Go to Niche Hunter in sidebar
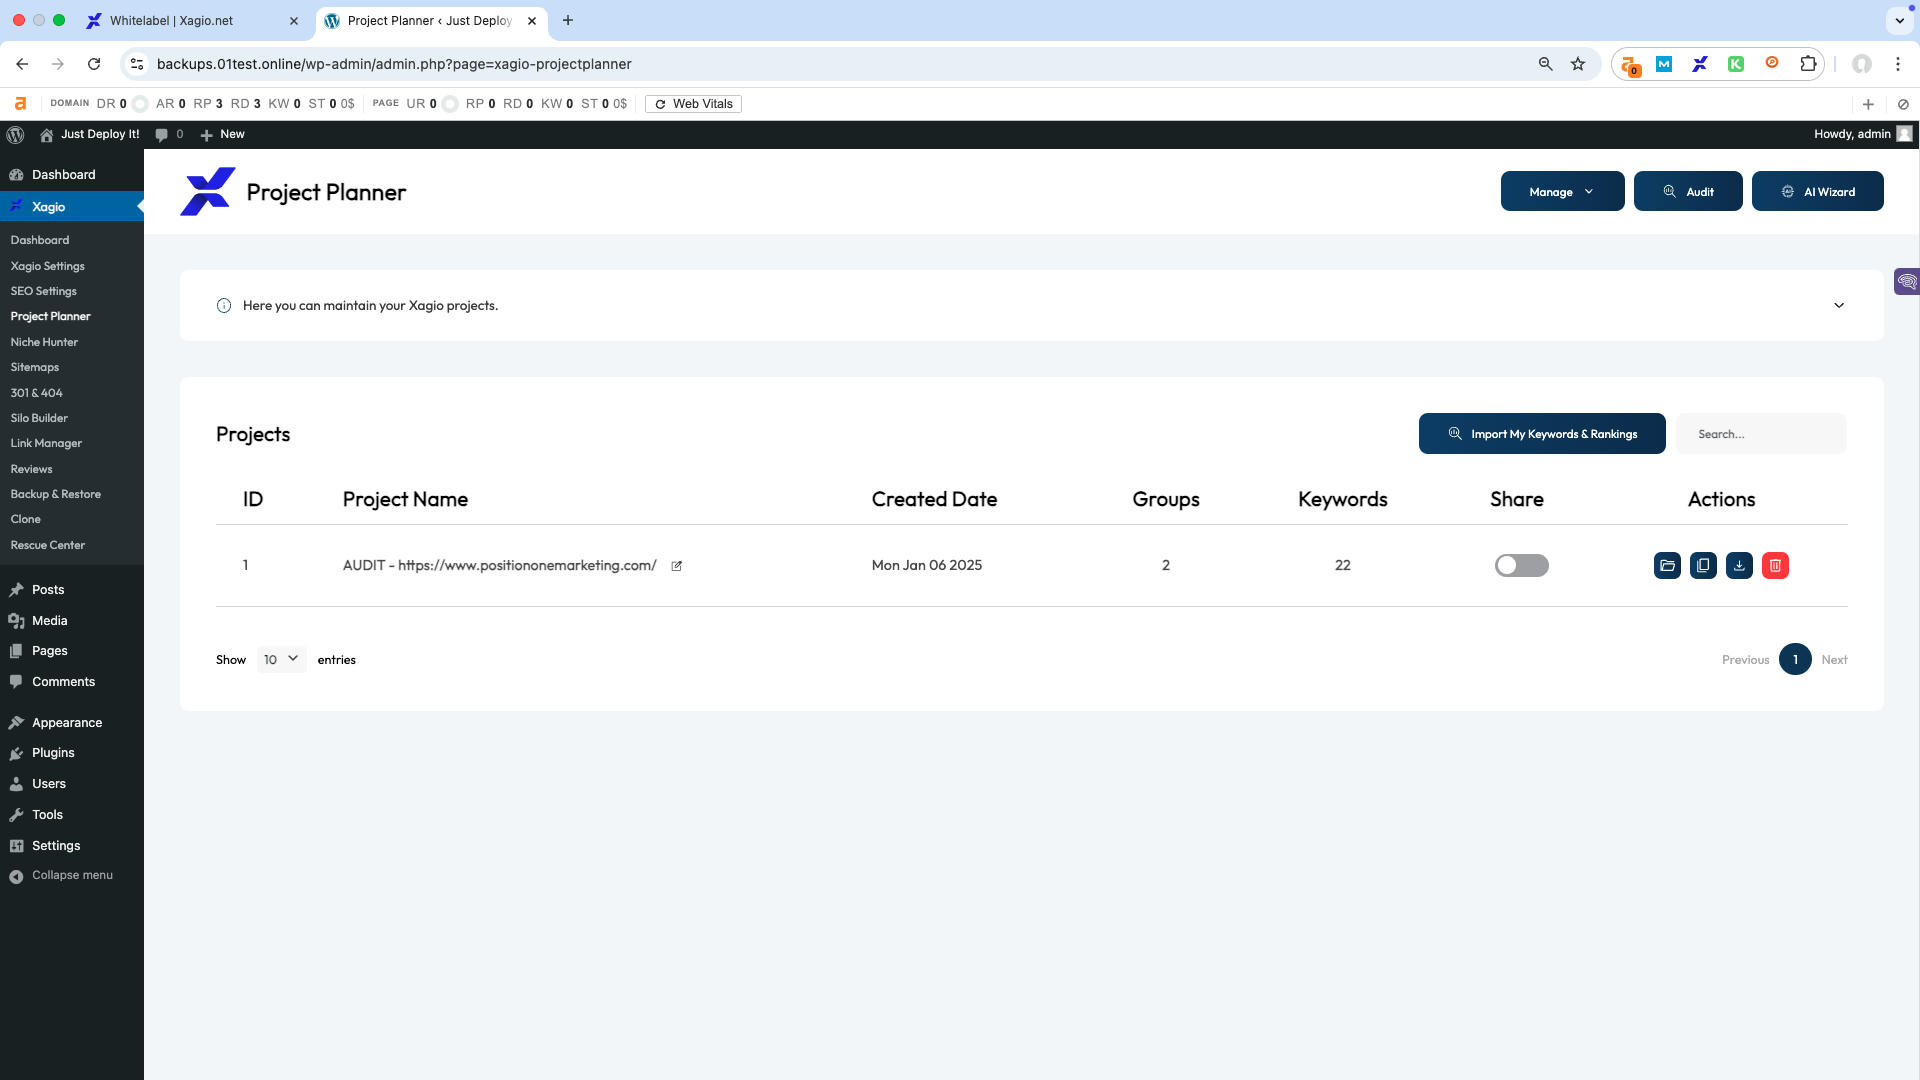The image size is (1920, 1080). point(44,342)
